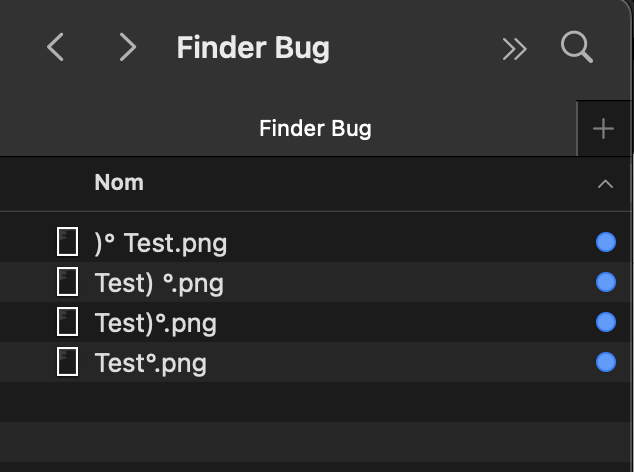
Task: Toggle sort order using the column arrow
Action: click(604, 184)
